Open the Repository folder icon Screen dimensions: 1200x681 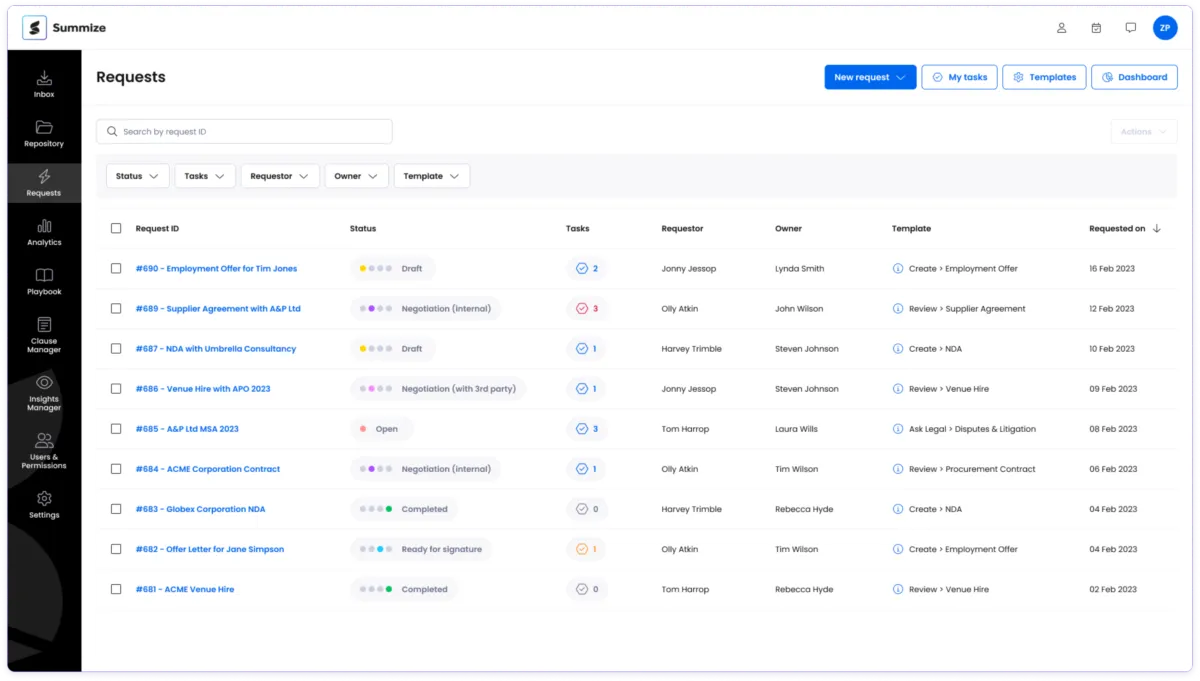(x=44, y=129)
